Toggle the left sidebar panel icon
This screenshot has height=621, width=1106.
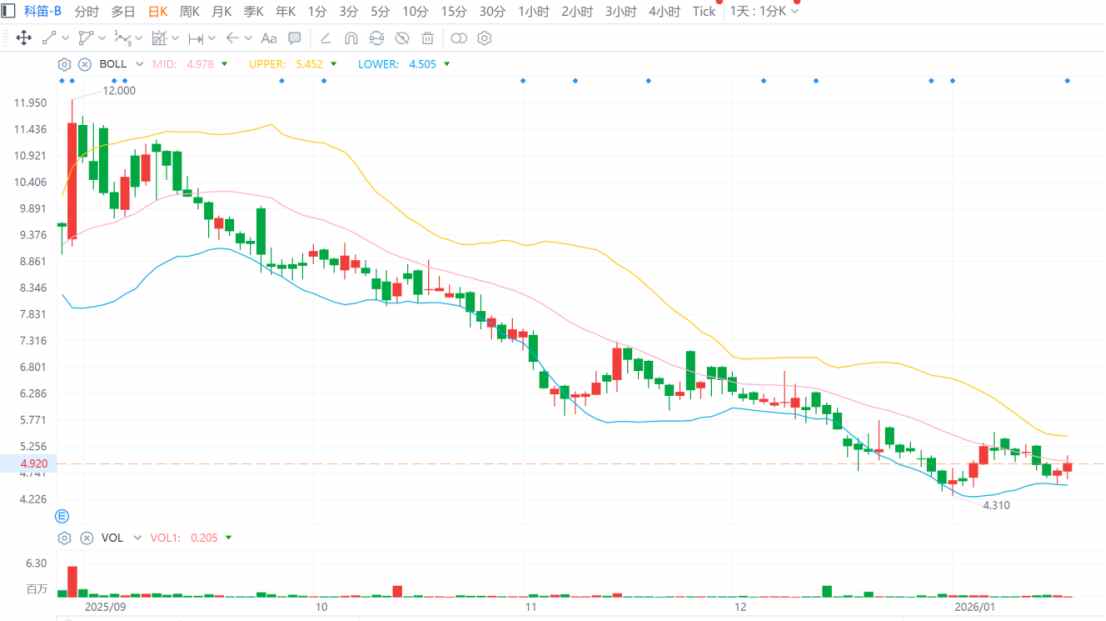[x=8, y=11]
